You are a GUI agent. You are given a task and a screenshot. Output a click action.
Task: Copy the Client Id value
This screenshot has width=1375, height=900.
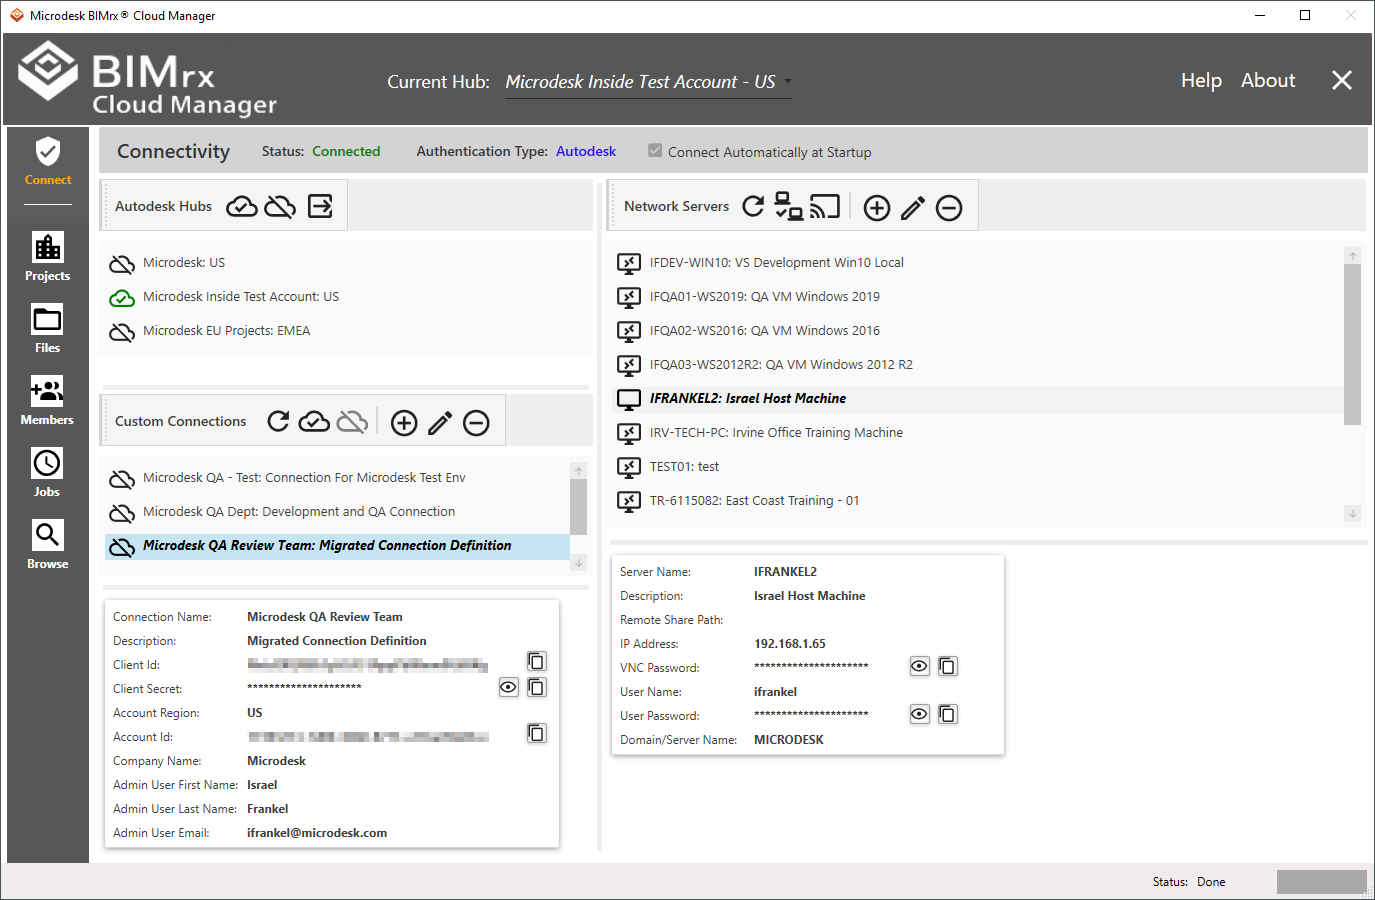tap(537, 661)
